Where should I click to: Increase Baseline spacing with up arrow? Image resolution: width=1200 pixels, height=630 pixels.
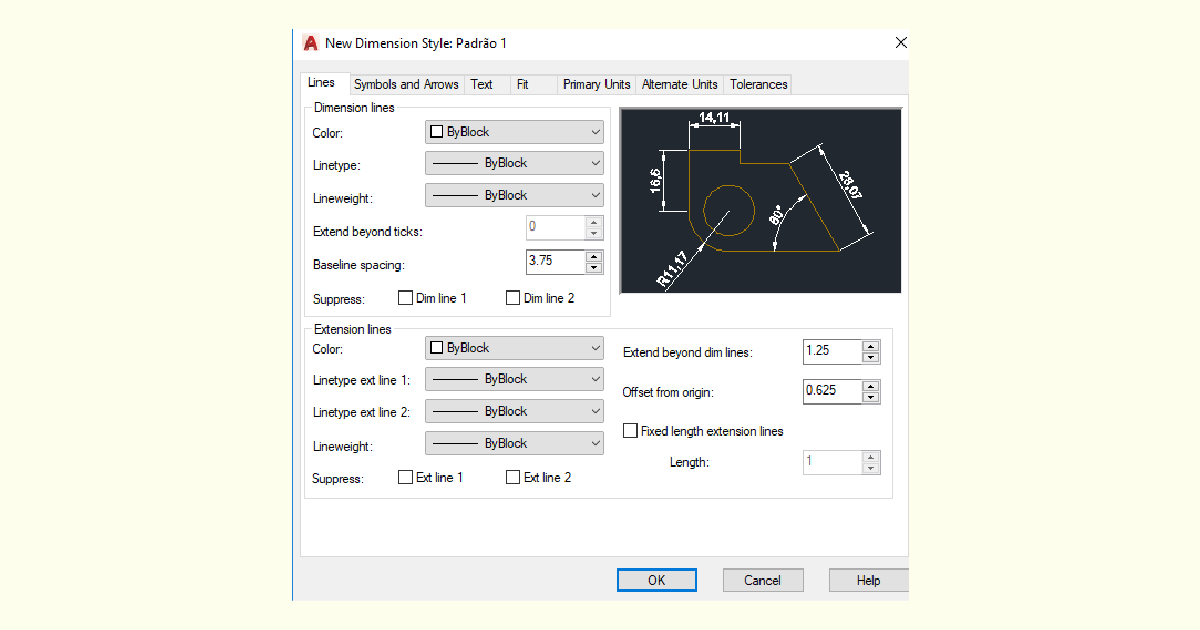tap(594, 256)
